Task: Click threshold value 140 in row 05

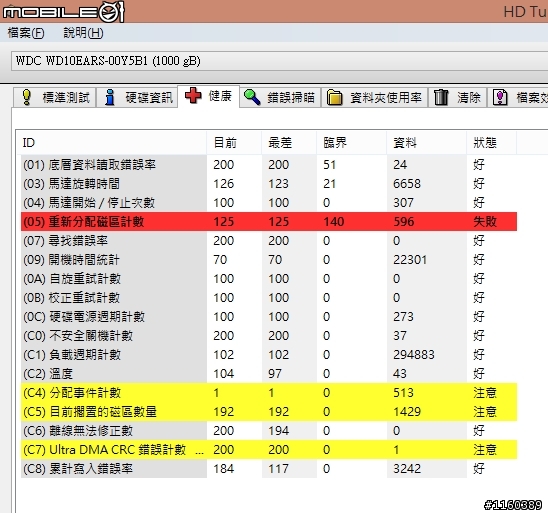Action: pos(333,222)
